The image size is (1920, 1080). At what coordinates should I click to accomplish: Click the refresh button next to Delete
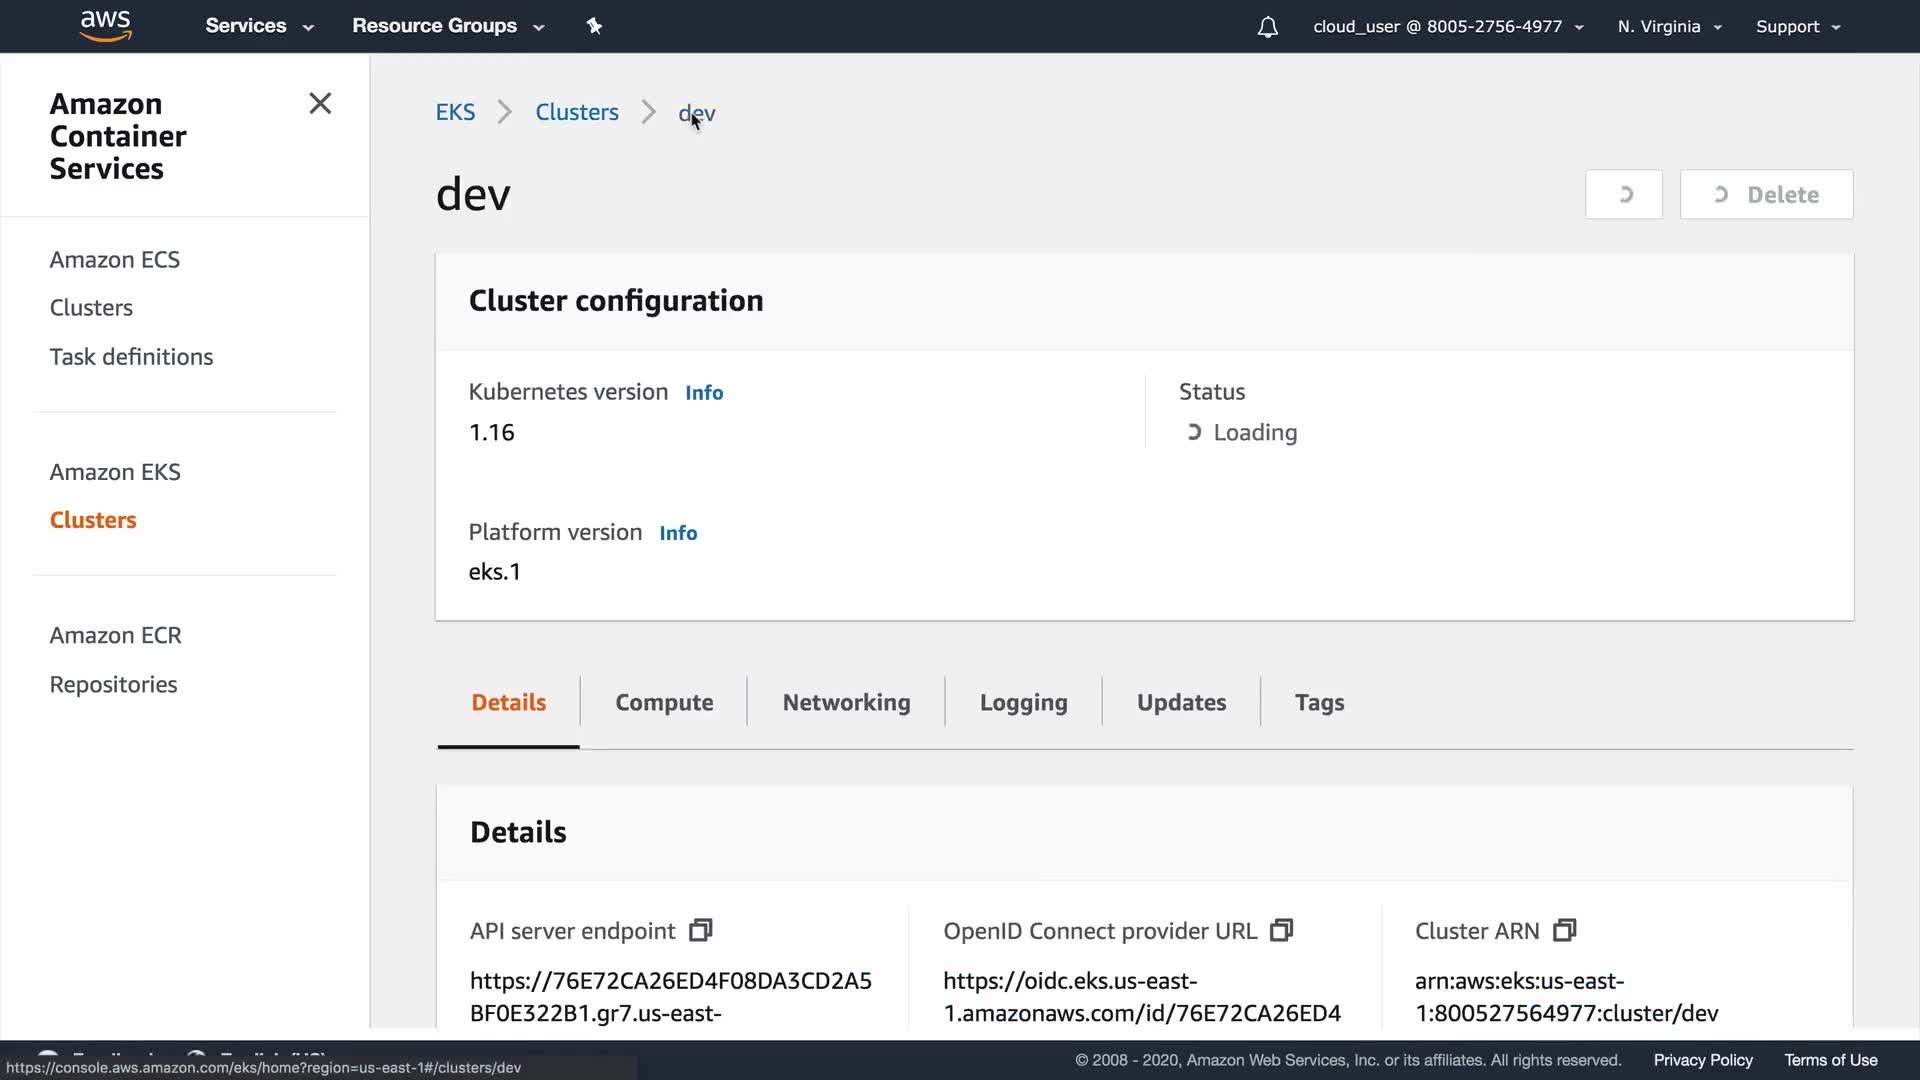coord(1623,195)
